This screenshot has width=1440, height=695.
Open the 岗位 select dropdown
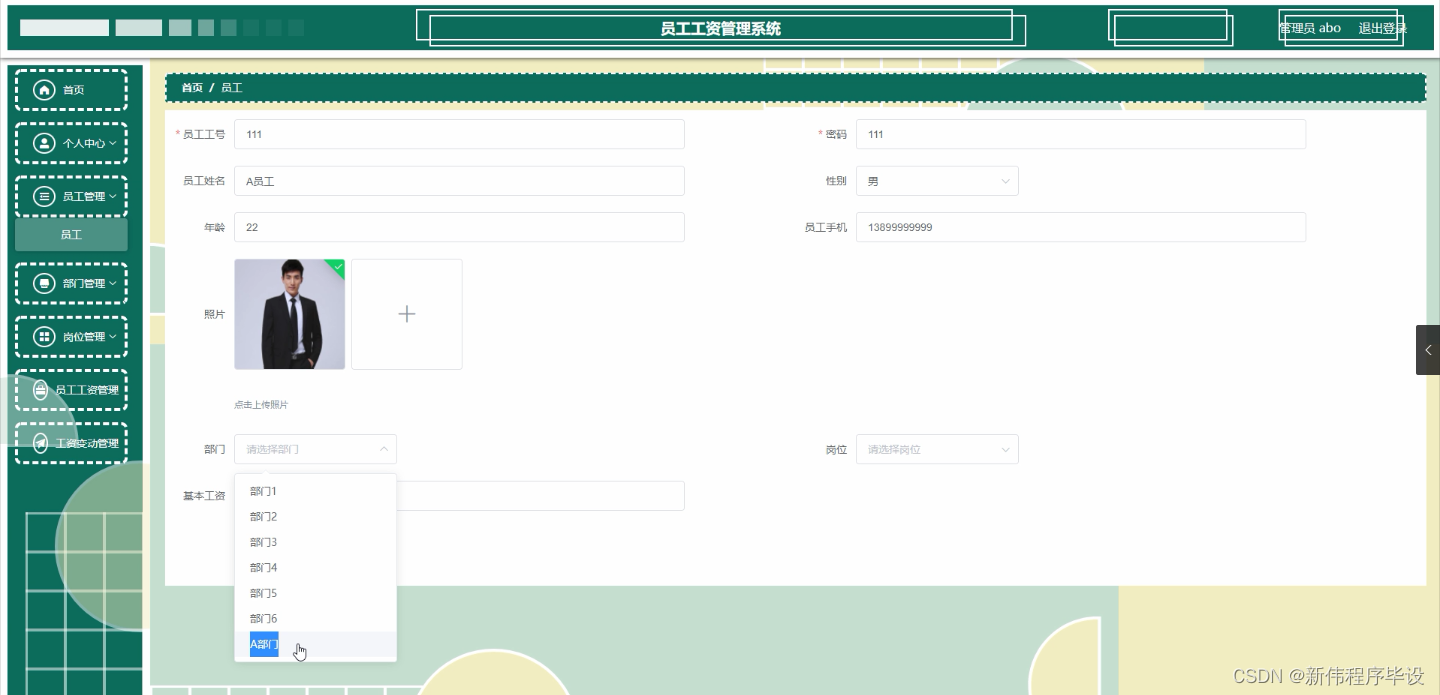(x=937, y=449)
